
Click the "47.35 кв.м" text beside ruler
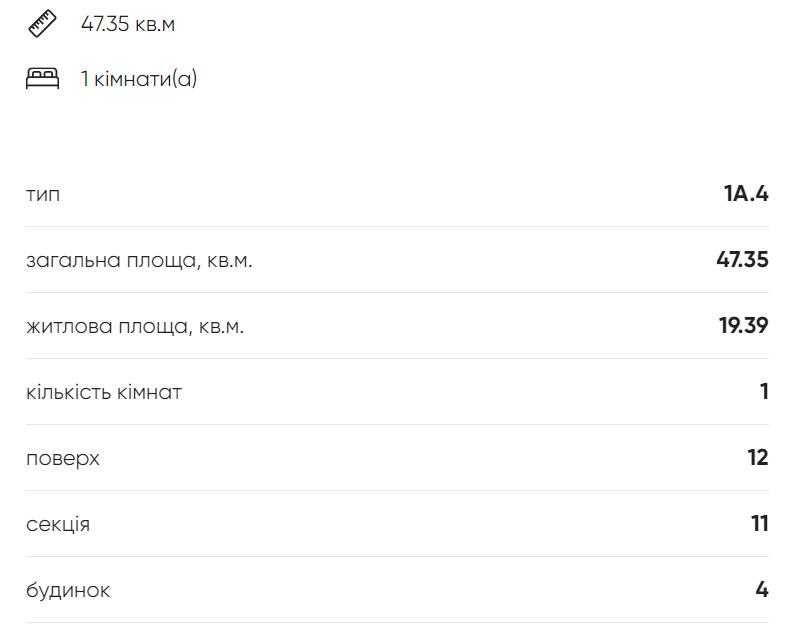128,24
